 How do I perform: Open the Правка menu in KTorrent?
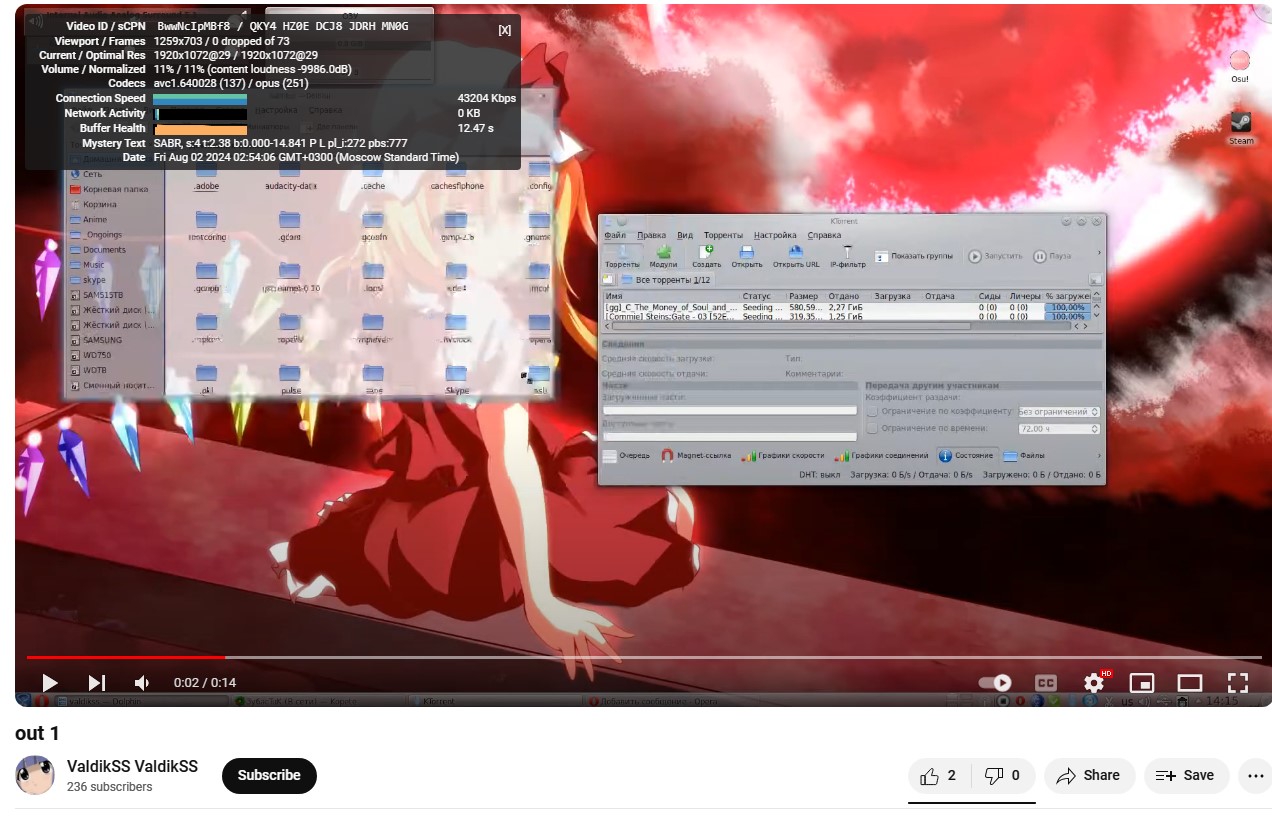tap(651, 235)
